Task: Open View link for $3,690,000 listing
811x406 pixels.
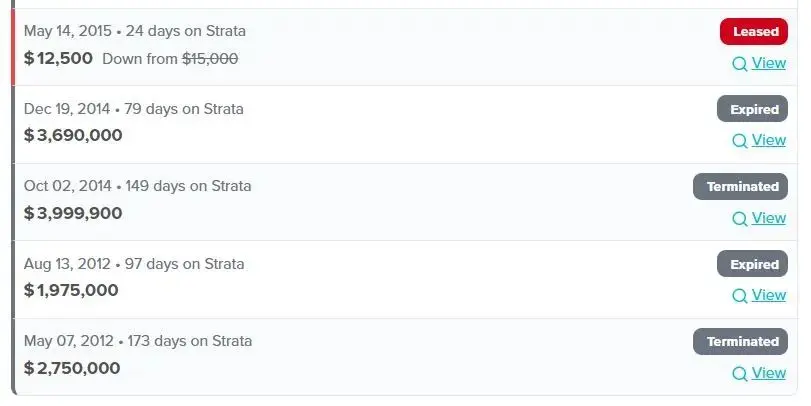Action: (769, 140)
